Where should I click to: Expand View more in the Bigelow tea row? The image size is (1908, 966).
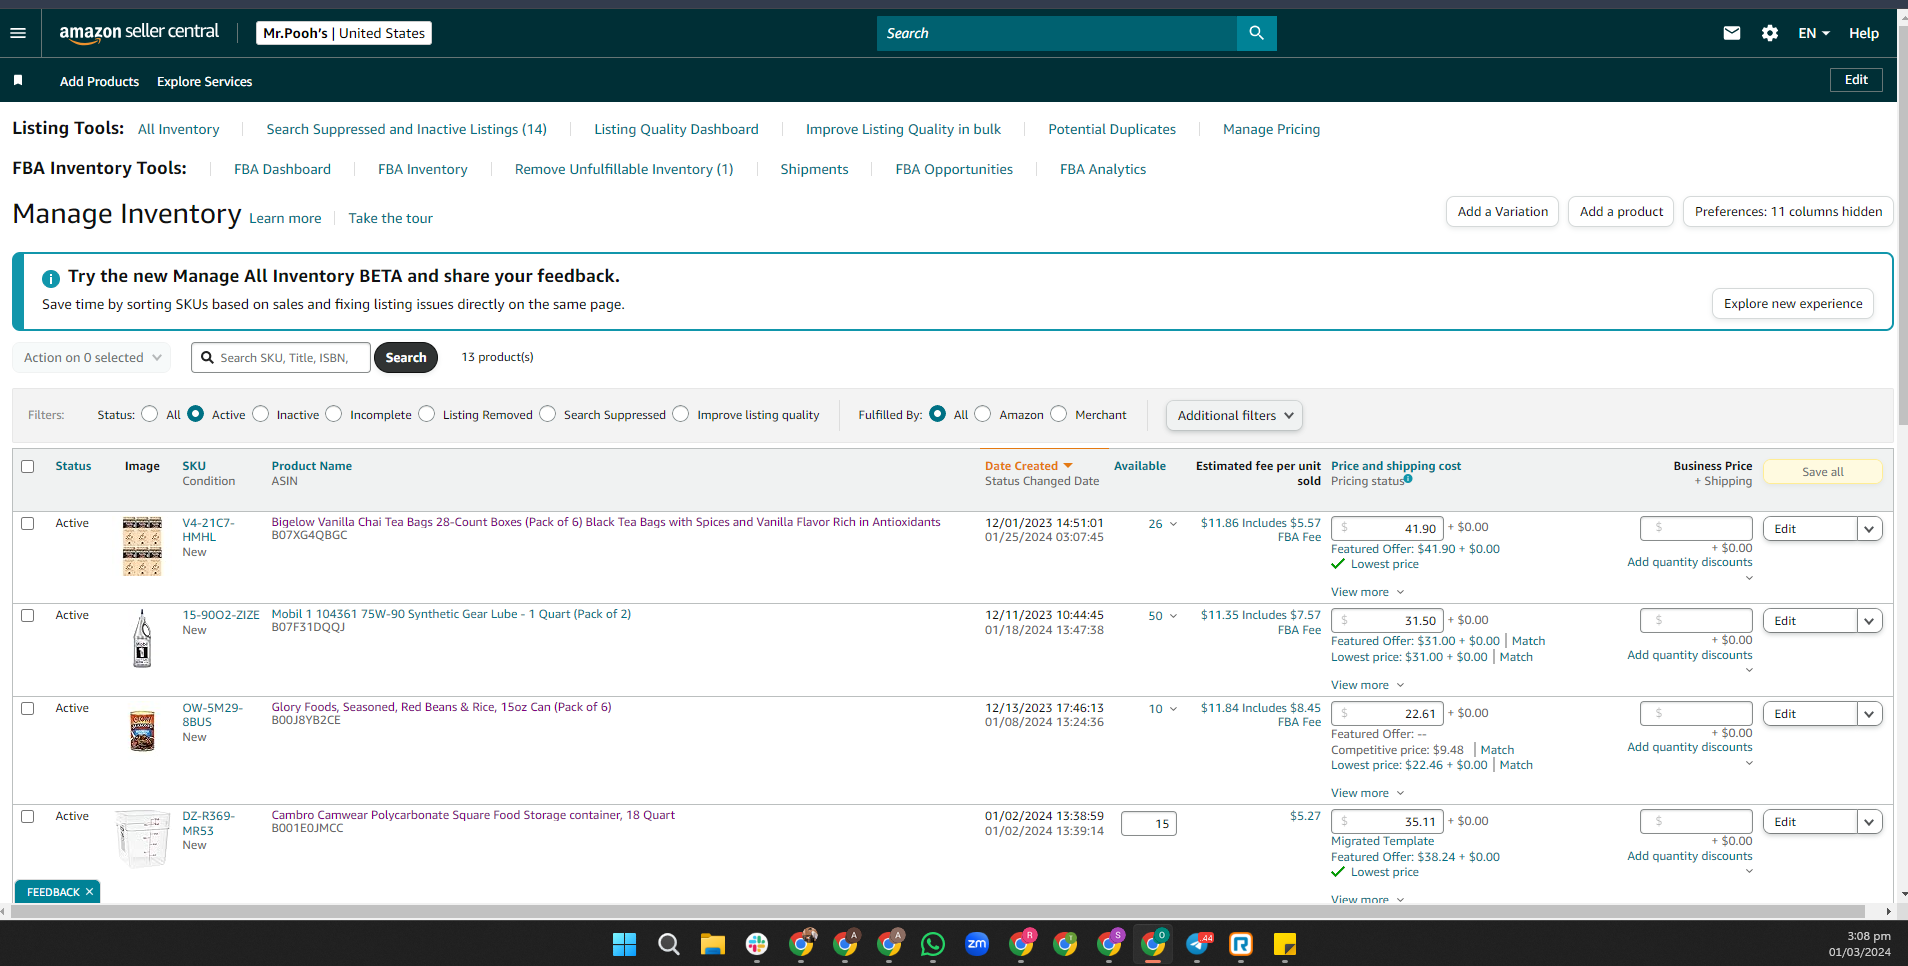(1367, 592)
